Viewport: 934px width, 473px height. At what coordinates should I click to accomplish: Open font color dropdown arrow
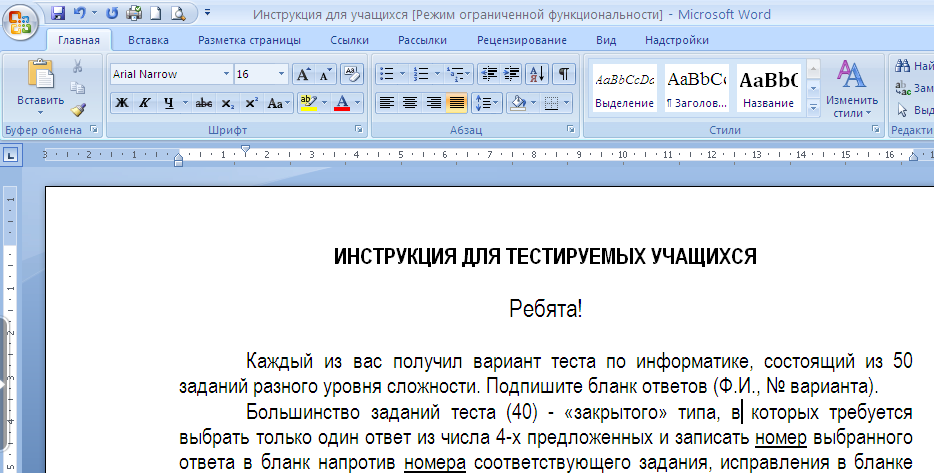357,103
